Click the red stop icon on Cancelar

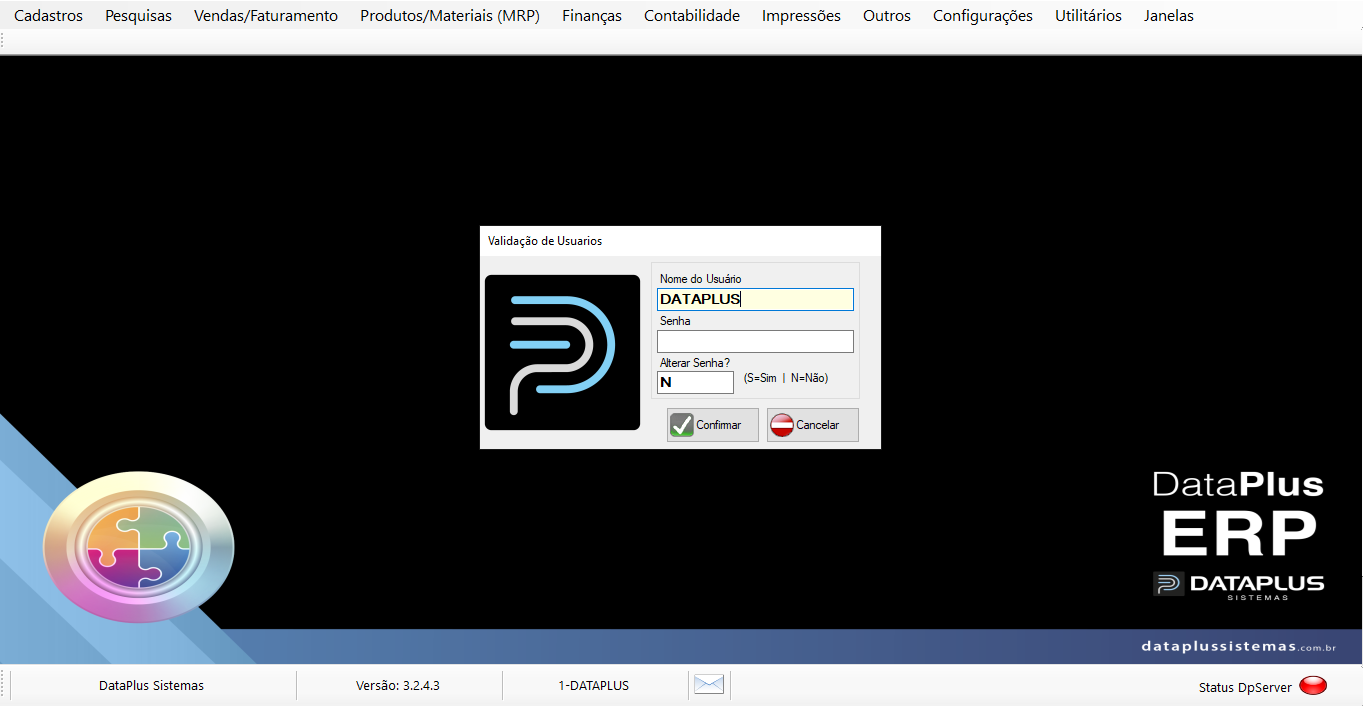782,425
